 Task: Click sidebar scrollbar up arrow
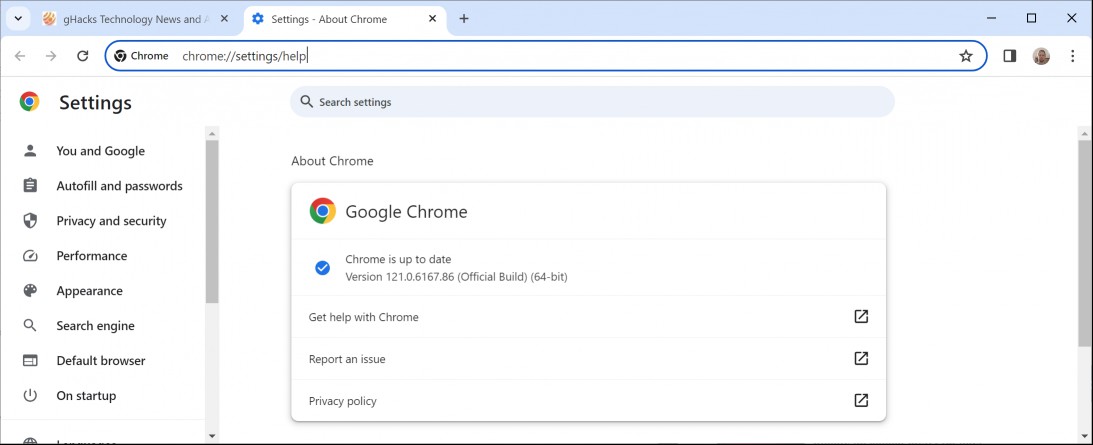213,132
